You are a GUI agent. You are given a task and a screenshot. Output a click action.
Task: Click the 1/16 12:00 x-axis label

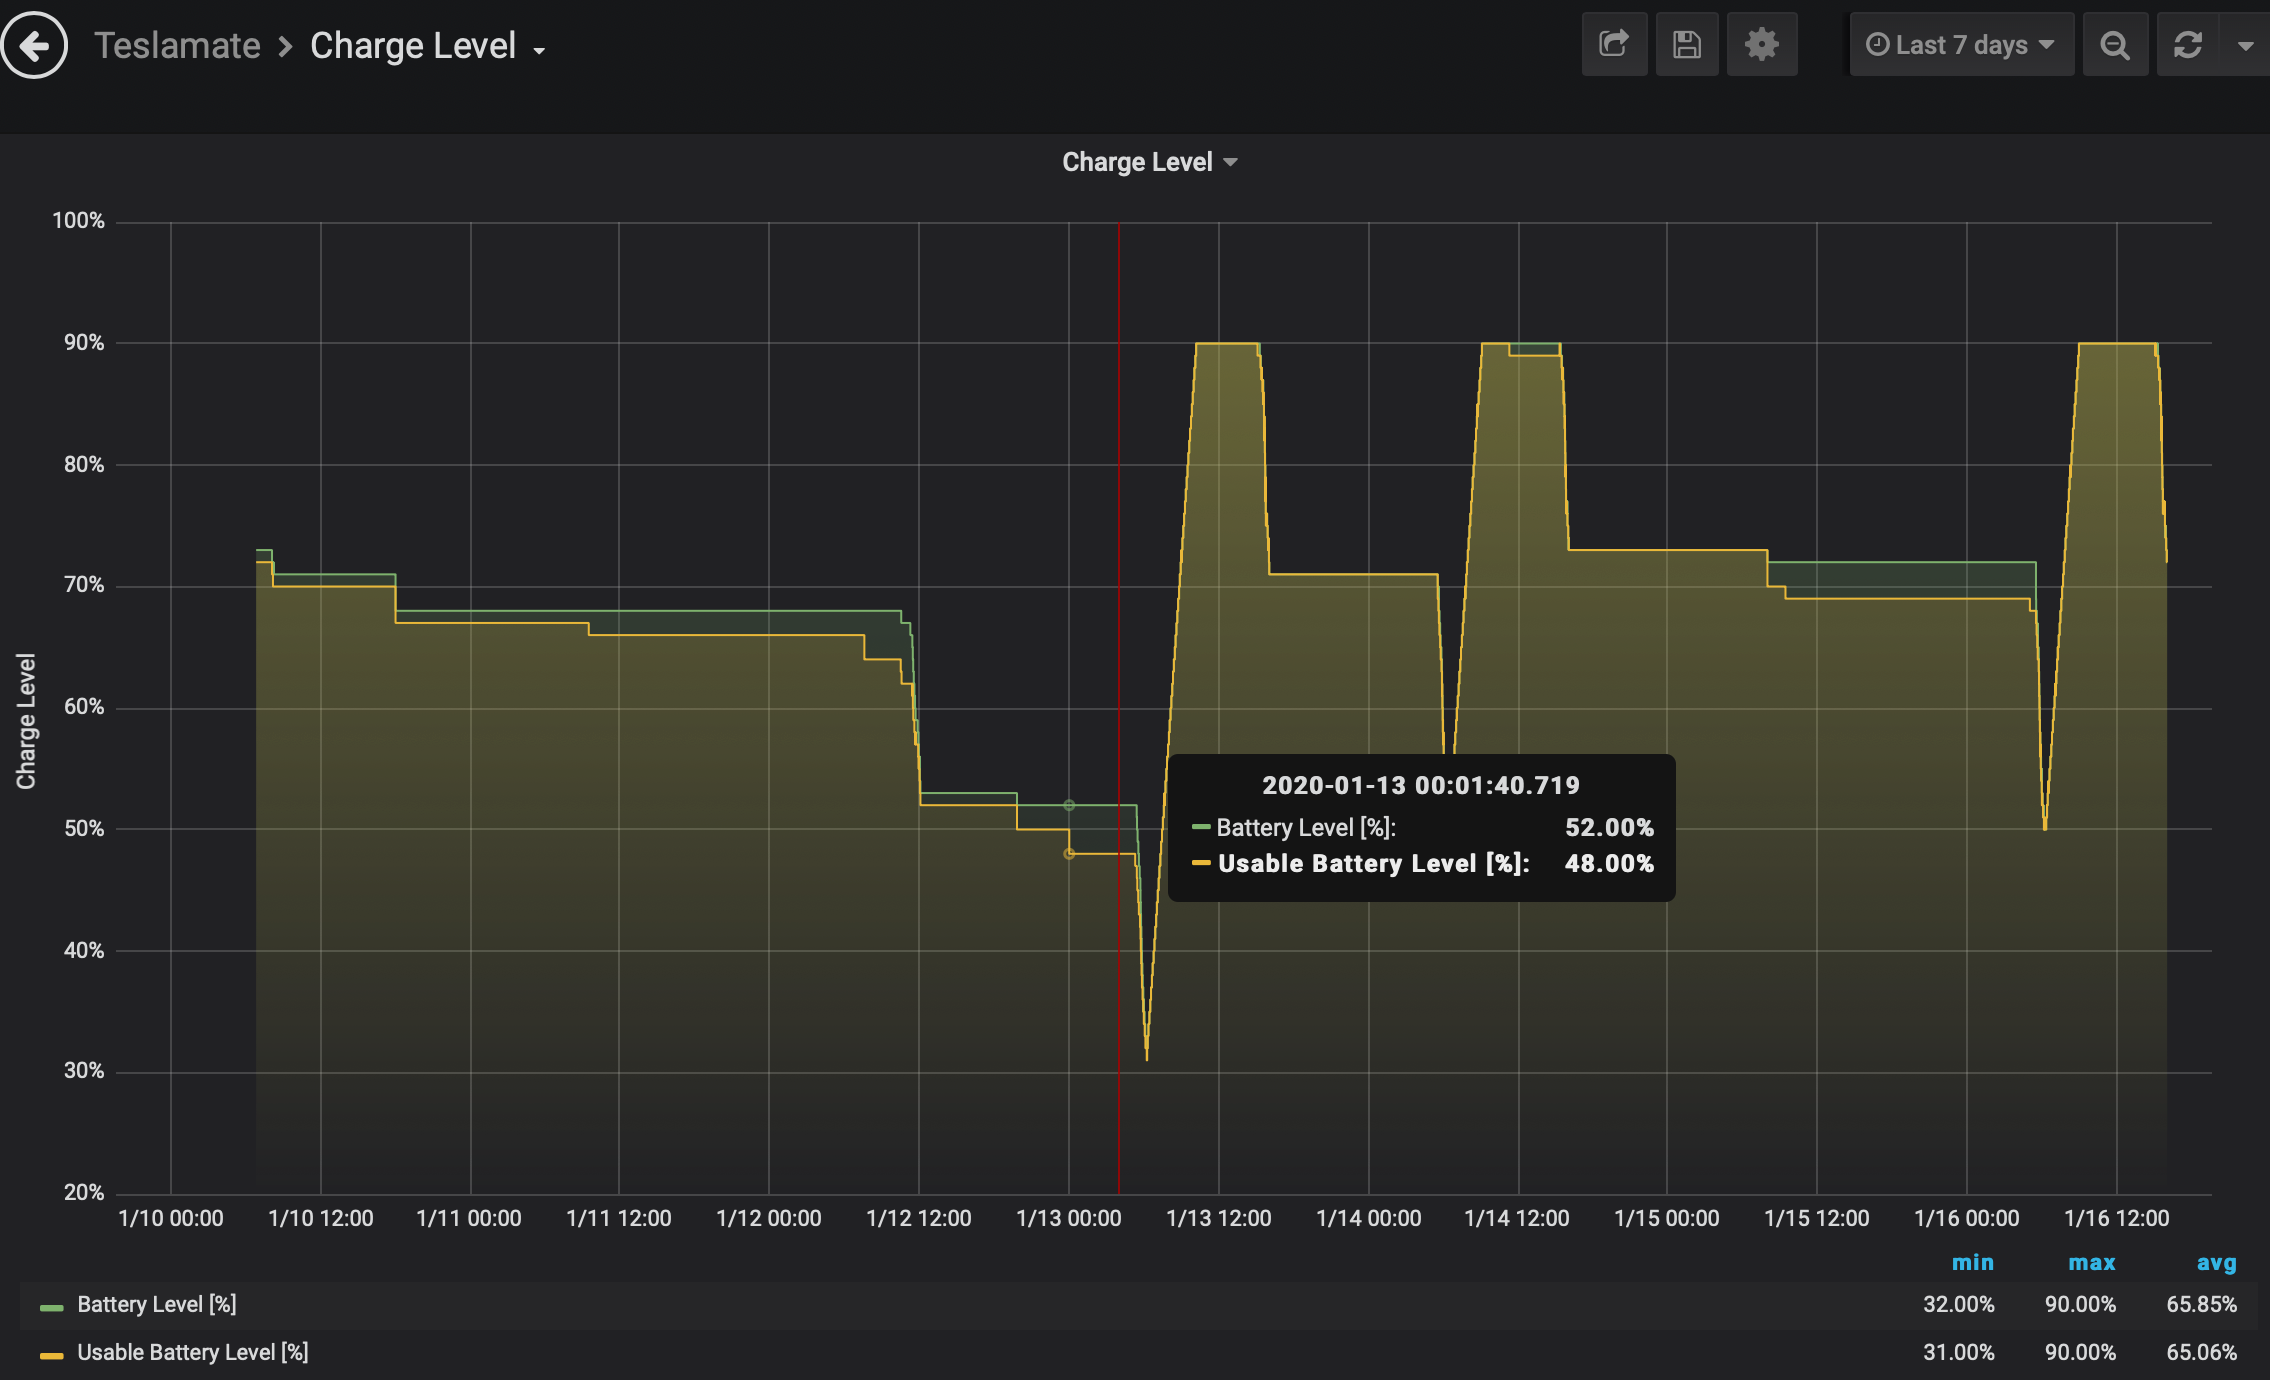2117,1218
